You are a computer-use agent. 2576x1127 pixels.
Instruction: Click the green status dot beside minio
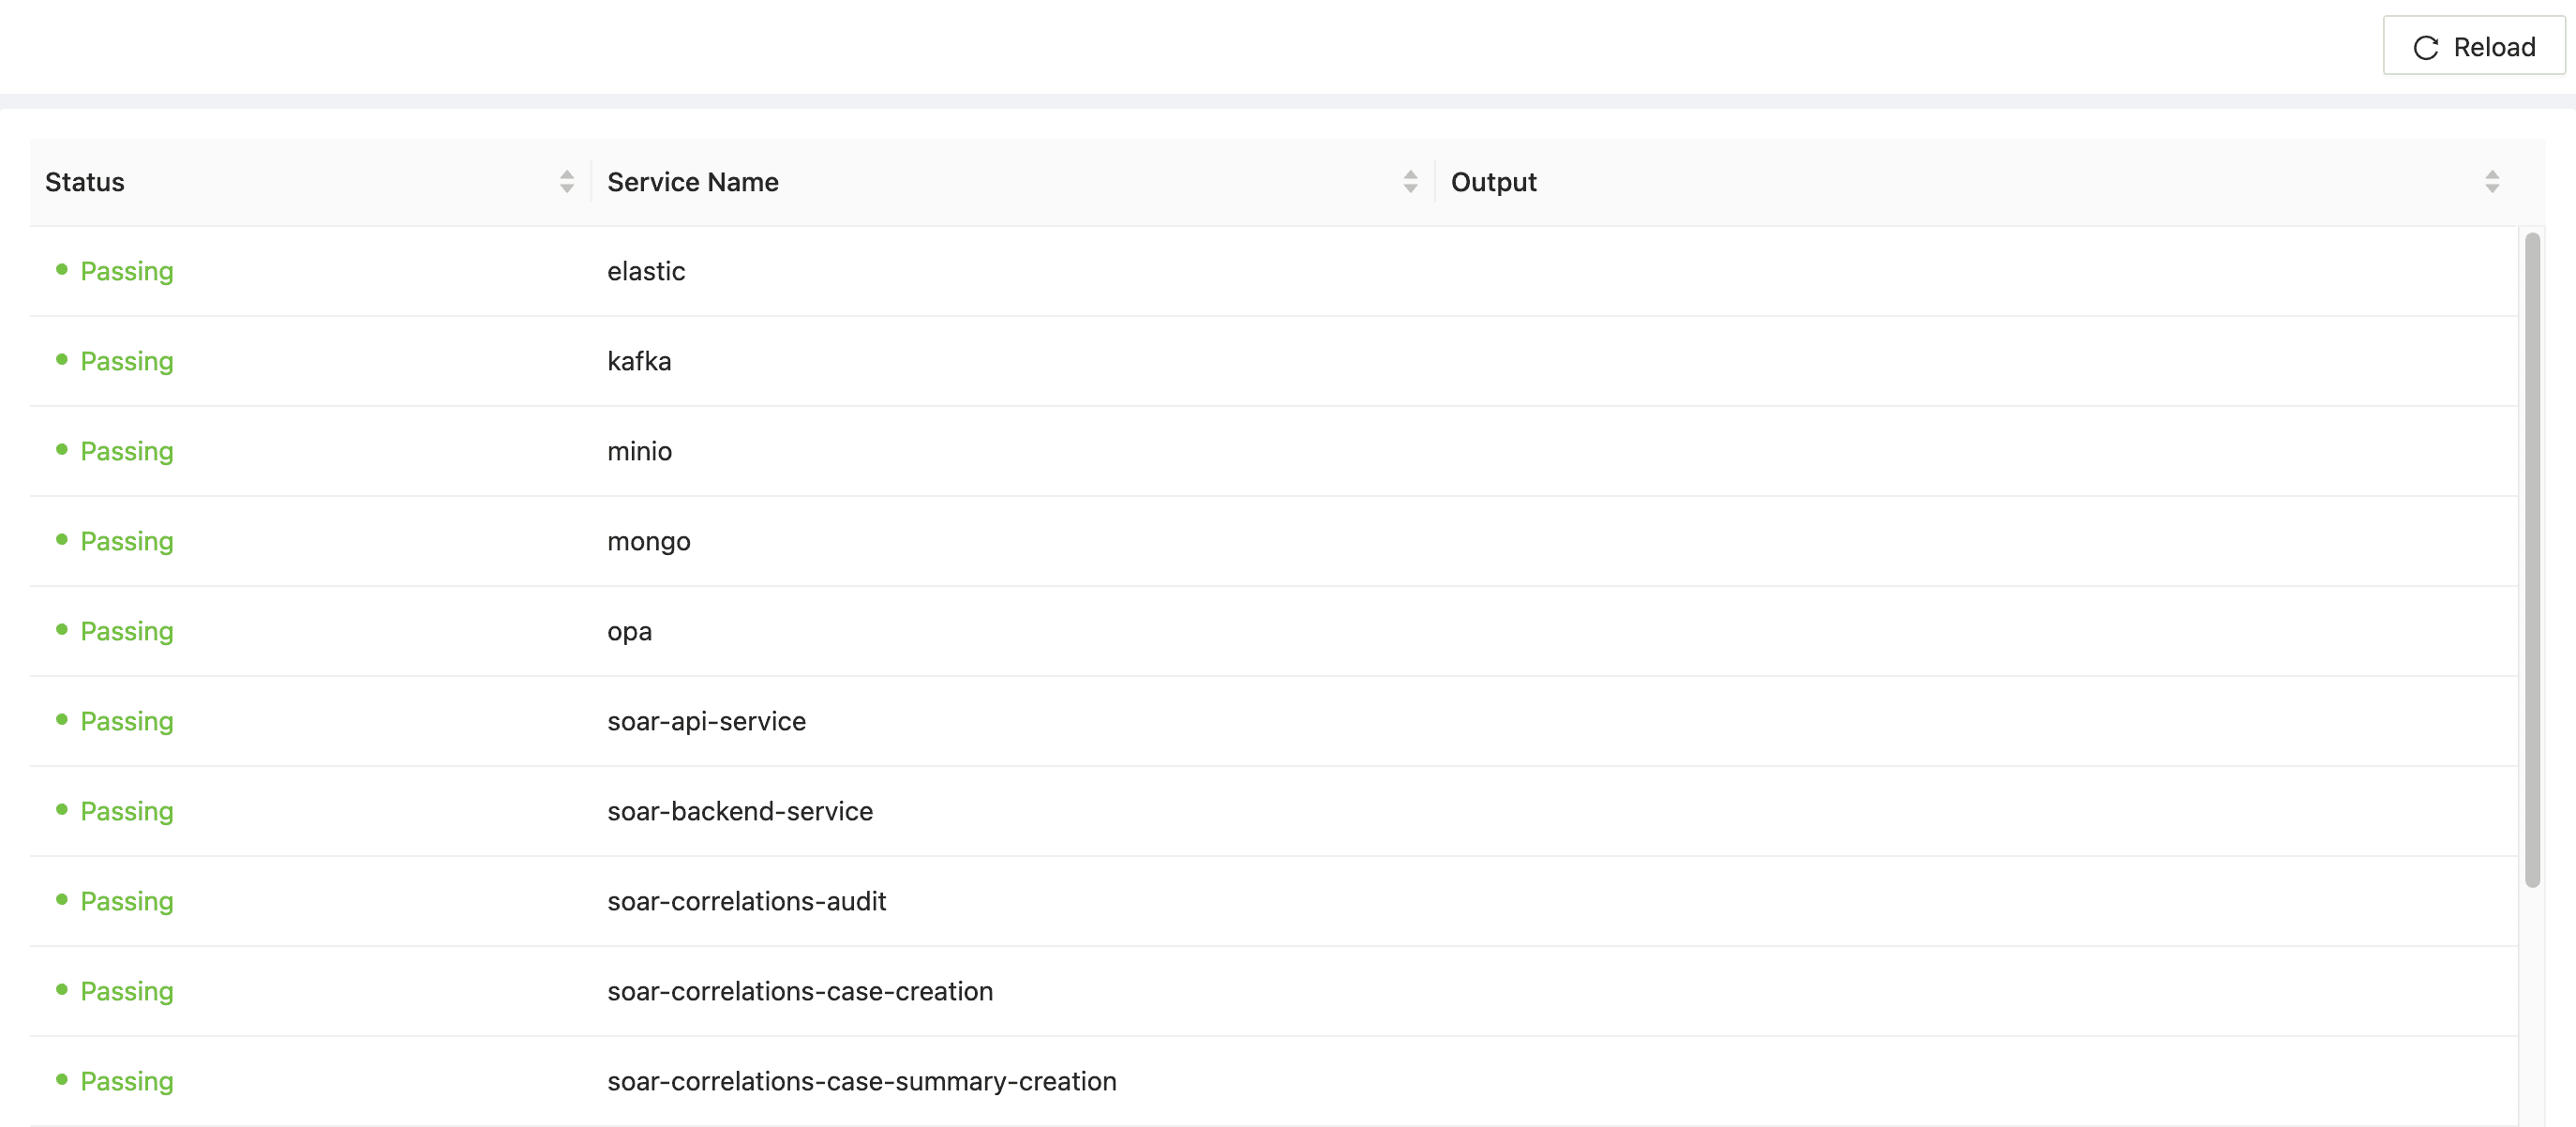(x=62, y=451)
